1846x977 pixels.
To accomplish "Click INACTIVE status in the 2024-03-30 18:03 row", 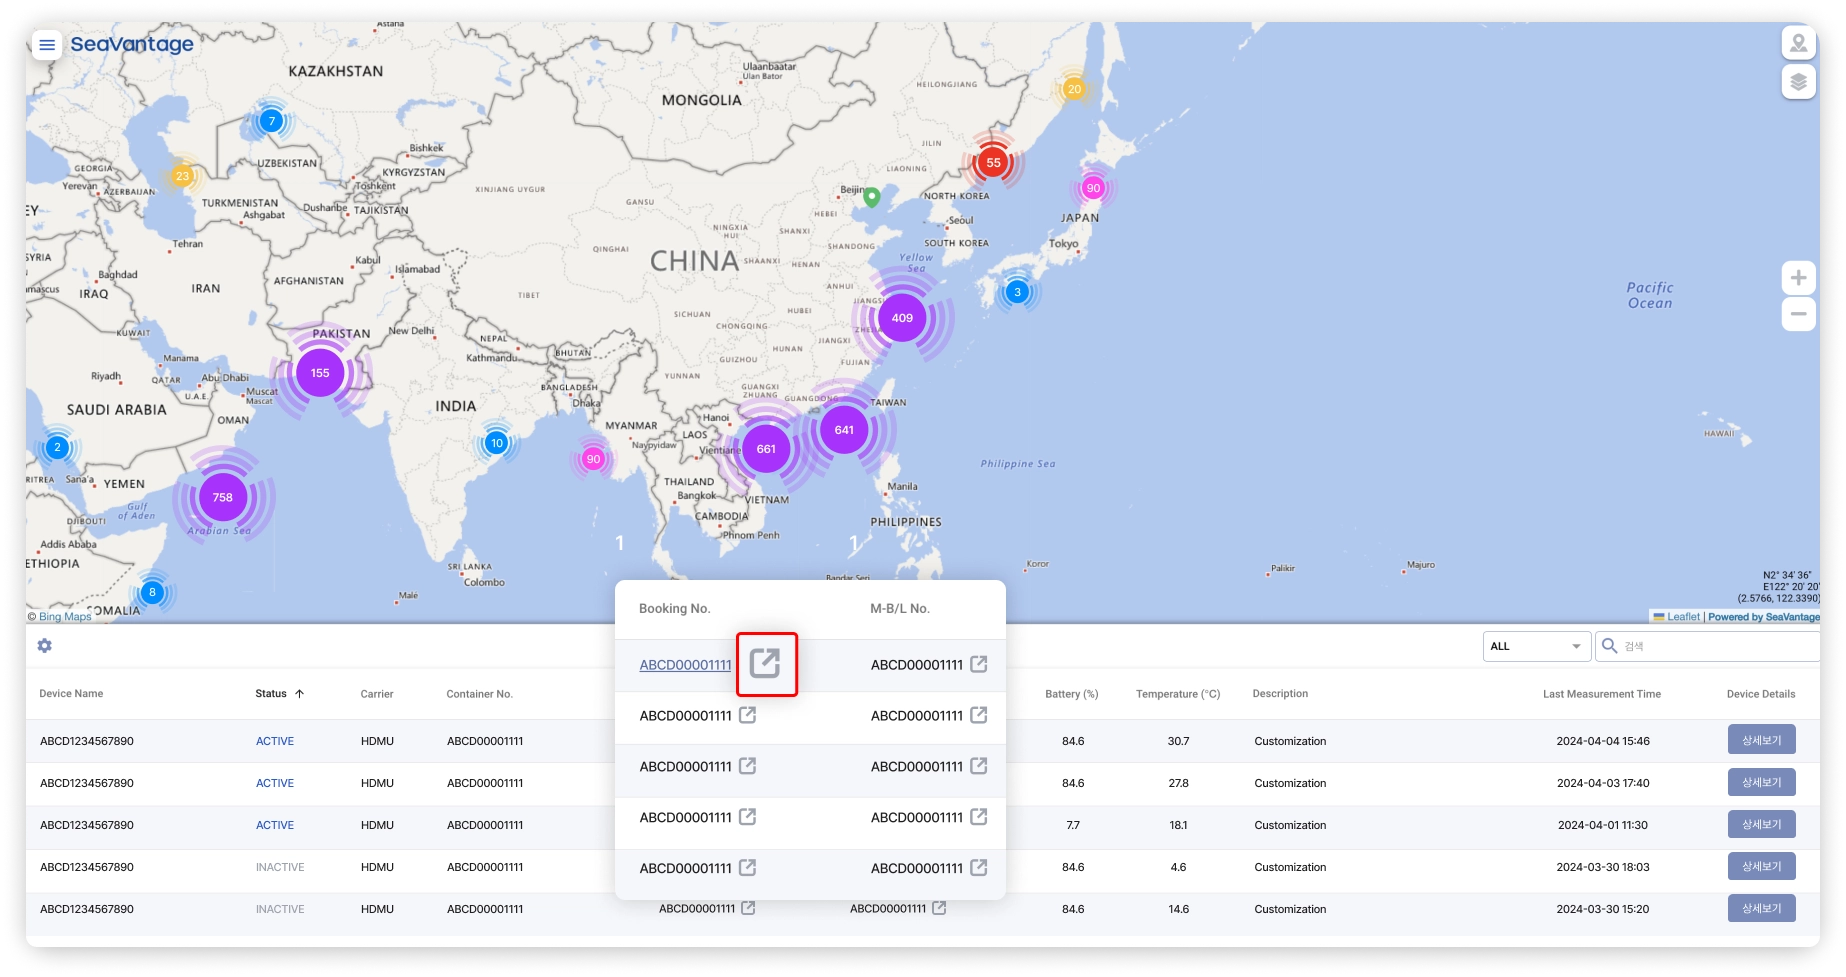I will coord(280,867).
